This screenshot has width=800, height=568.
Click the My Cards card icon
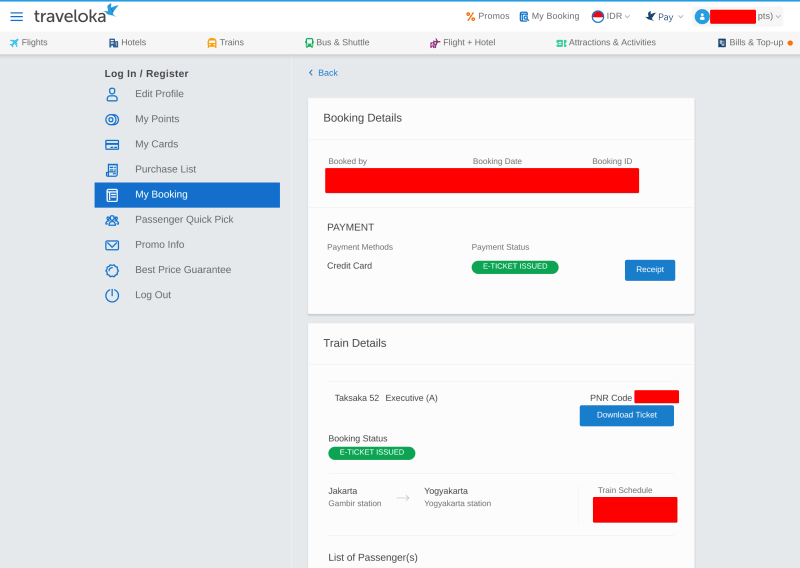[112, 145]
